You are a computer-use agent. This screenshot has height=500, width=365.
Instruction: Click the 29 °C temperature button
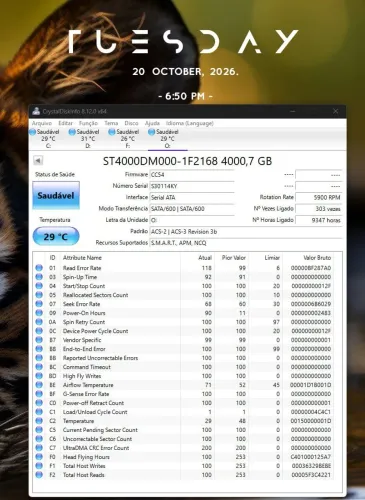(x=56, y=237)
